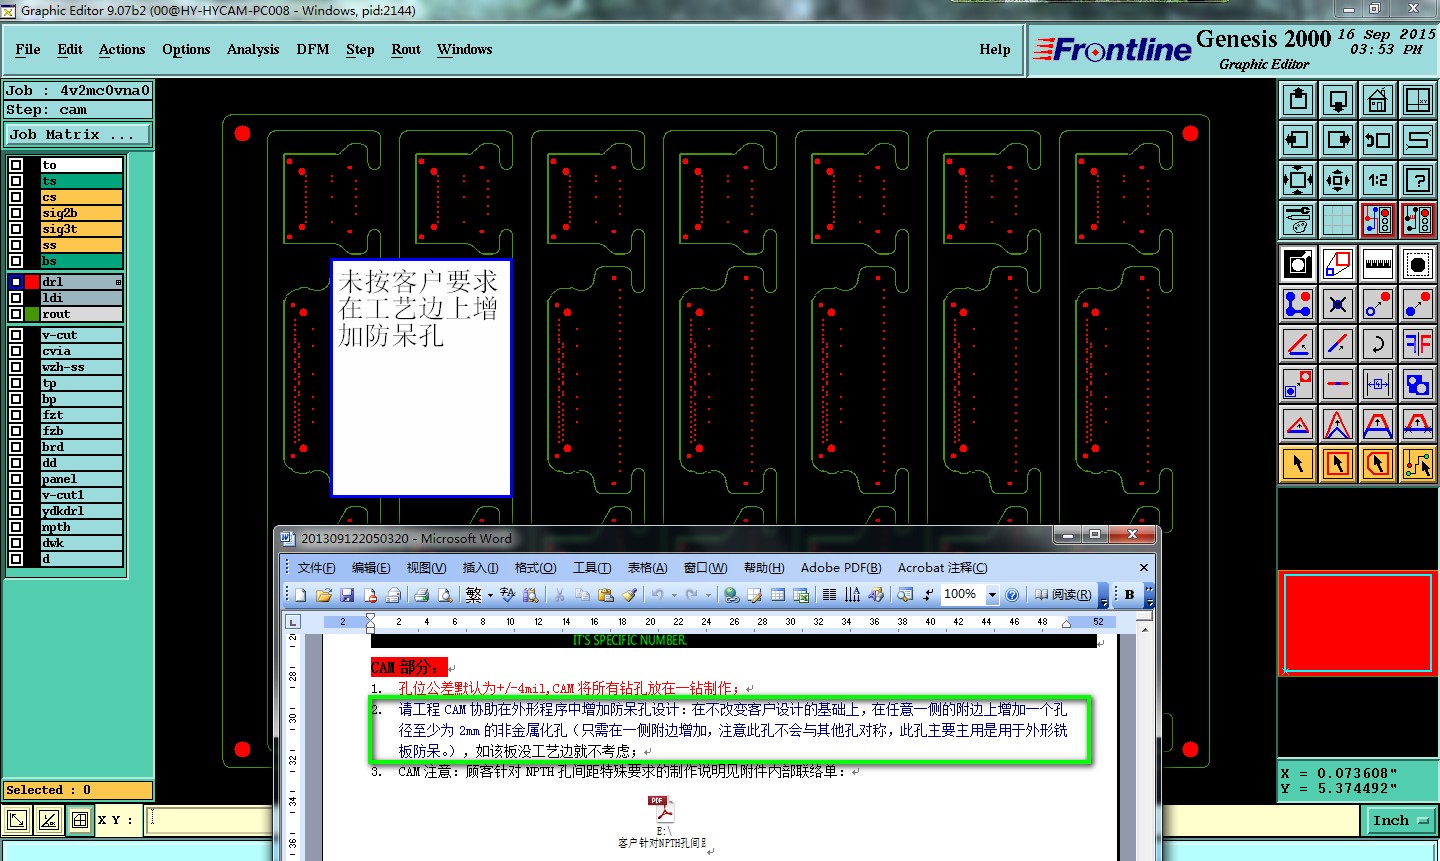Toggle visibility checkbox for layer panel
Image resolution: width=1440 pixels, height=861 pixels.
click(16, 479)
